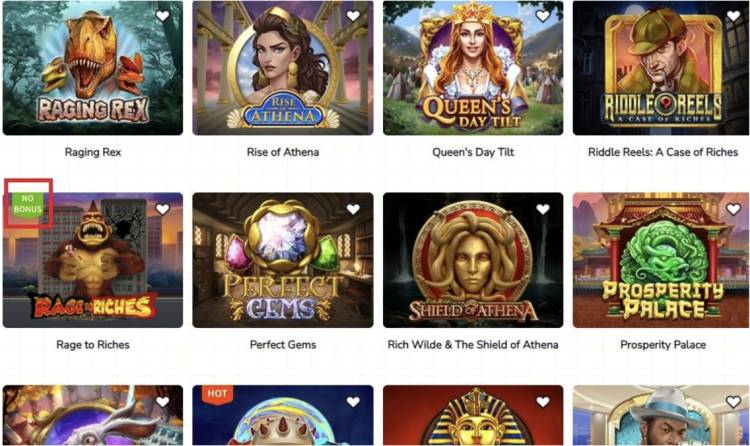Launch Queen's Day Tilt game image
The image size is (750, 446).
[x=473, y=67]
